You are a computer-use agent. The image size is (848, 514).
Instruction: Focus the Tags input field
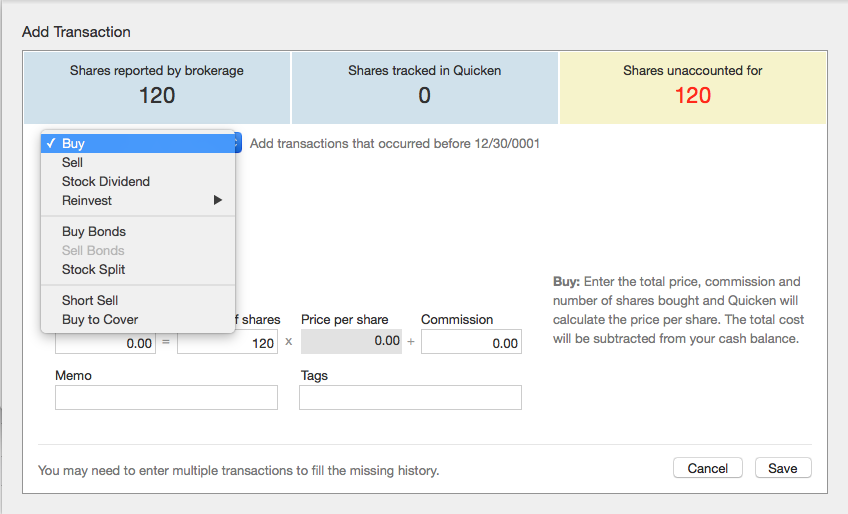tap(410, 398)
